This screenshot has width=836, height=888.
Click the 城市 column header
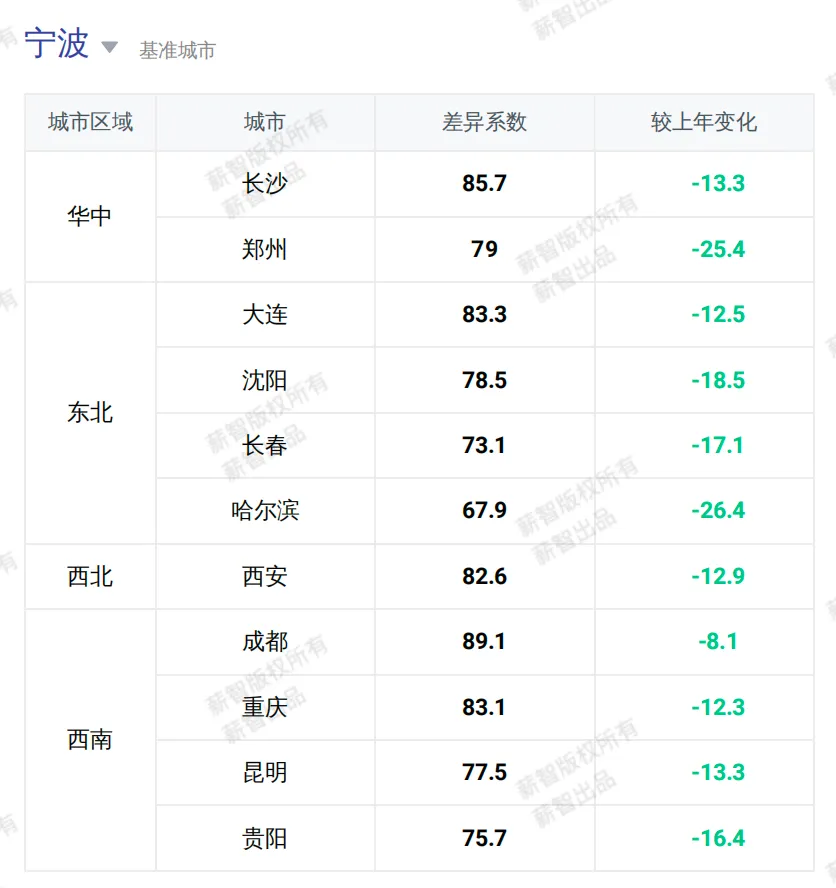(265, 122)
